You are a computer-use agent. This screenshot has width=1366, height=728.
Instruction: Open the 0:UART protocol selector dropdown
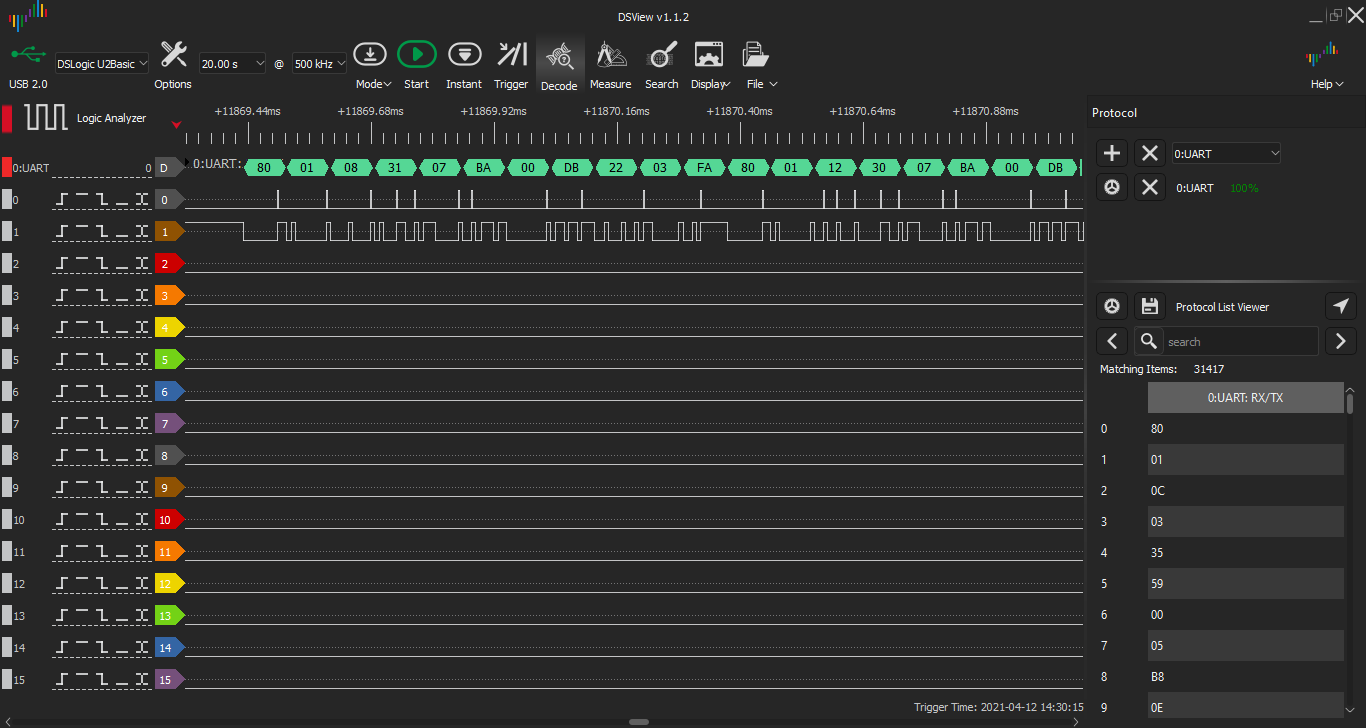tap(1226, 153)
